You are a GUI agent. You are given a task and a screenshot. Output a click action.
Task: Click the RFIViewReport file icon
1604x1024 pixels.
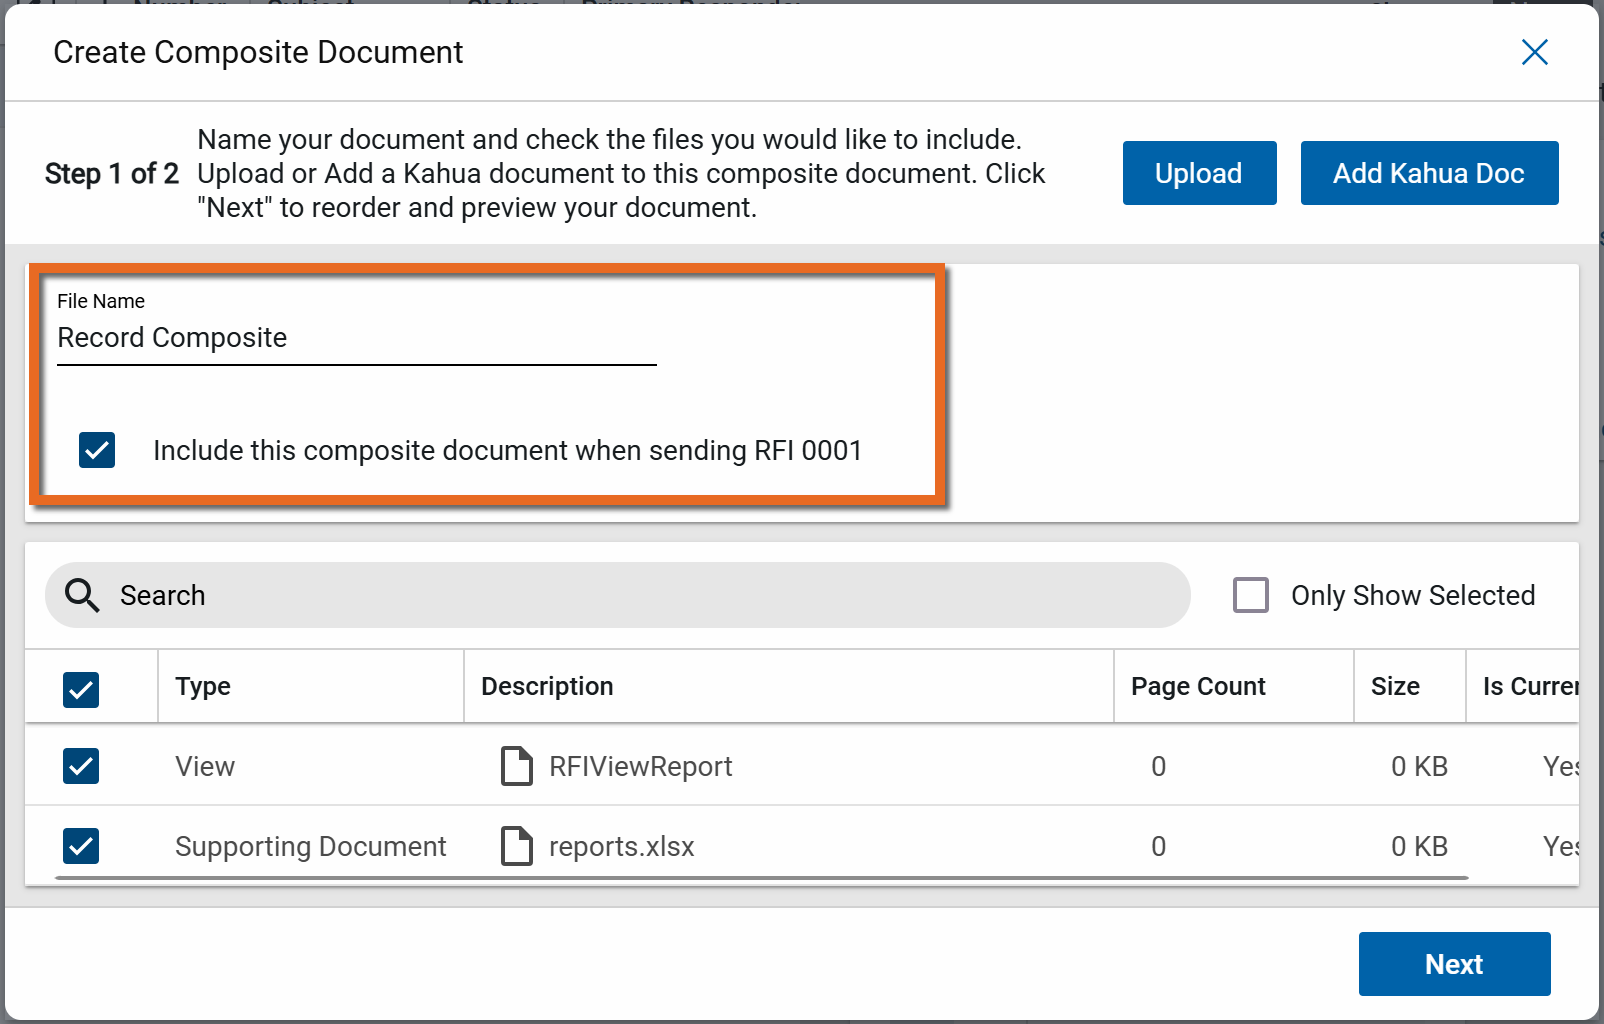pyautogui.click(x=516, y=766)
